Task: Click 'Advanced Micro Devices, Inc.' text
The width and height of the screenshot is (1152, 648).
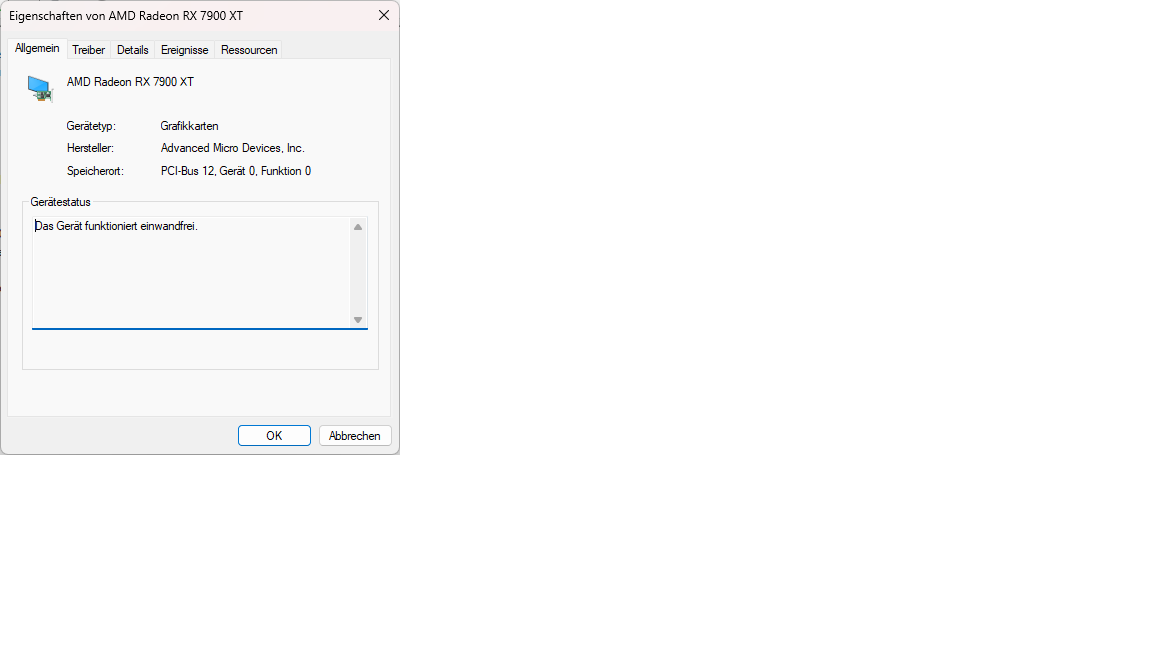Action: click(232, 148)
